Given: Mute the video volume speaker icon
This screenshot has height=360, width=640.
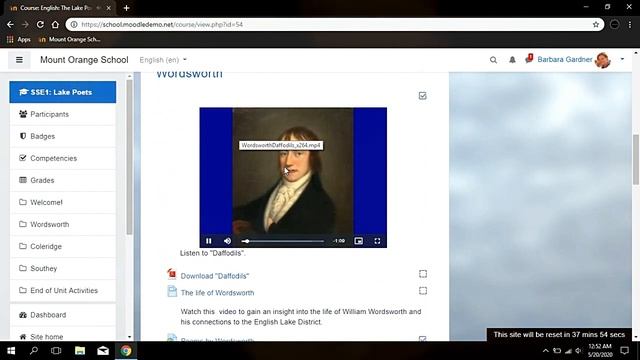Looking at the screenshot, I should coord(227,241).
